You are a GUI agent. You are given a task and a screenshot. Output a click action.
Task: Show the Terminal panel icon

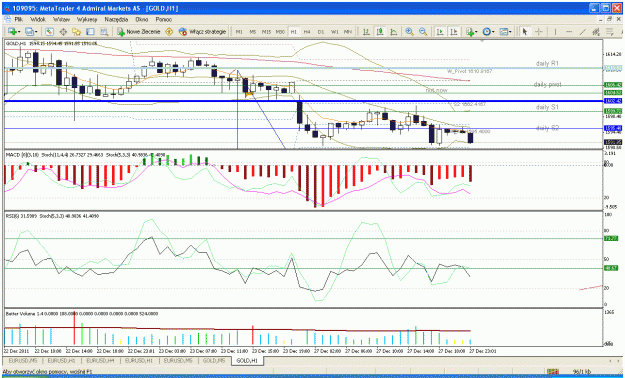coord(90,32)
